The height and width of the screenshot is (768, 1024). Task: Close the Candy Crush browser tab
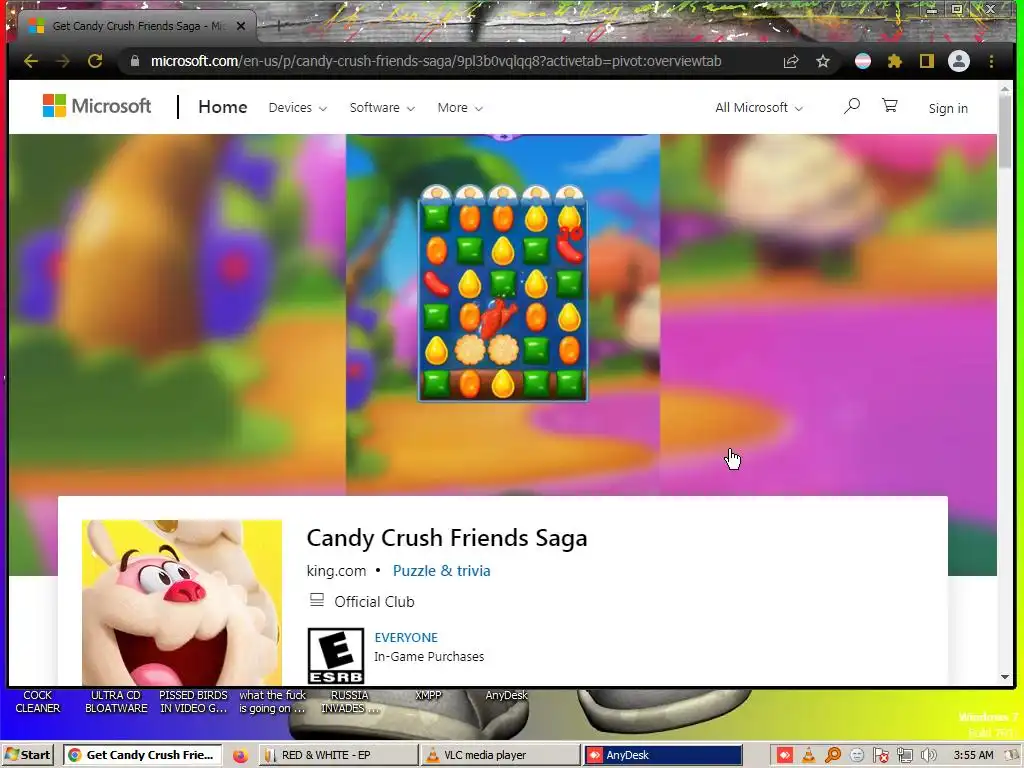(x=240, y=26)
